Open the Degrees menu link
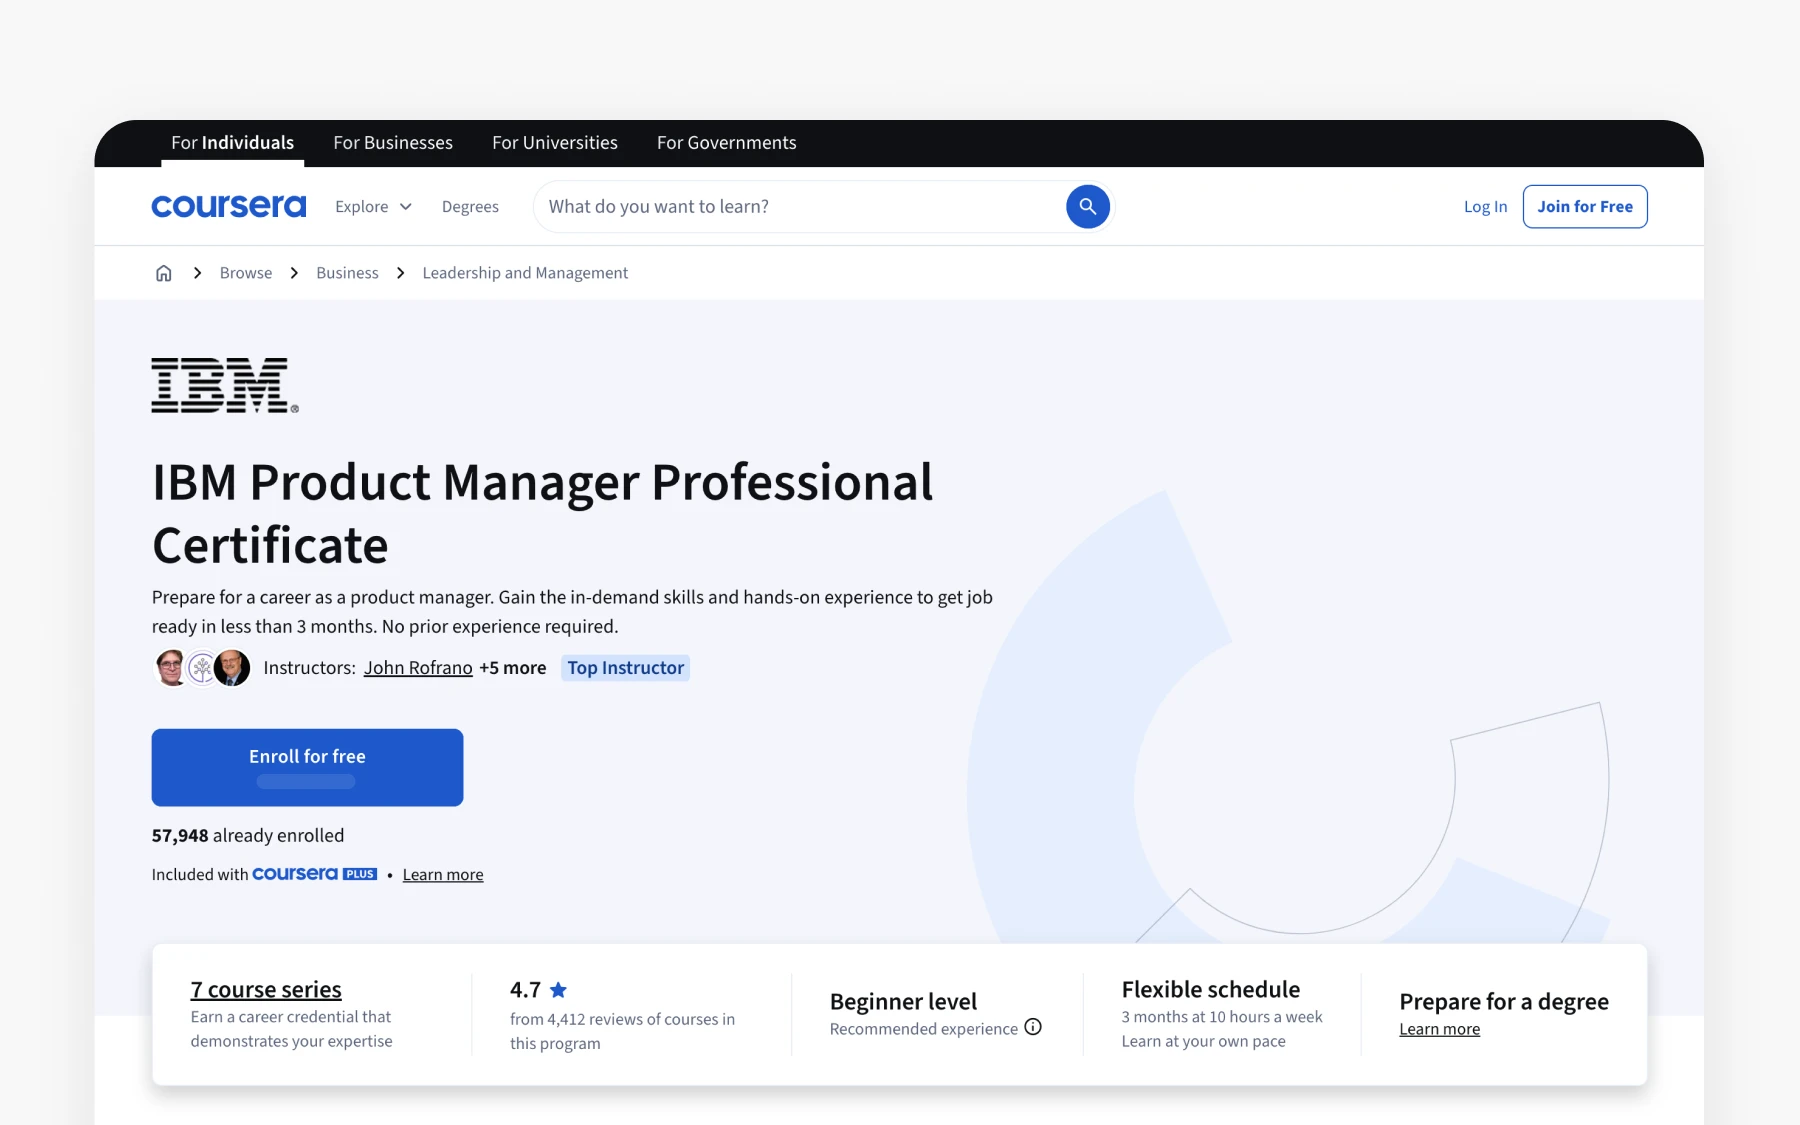The image size is (1800, 1125). click(x=470, y=206)
